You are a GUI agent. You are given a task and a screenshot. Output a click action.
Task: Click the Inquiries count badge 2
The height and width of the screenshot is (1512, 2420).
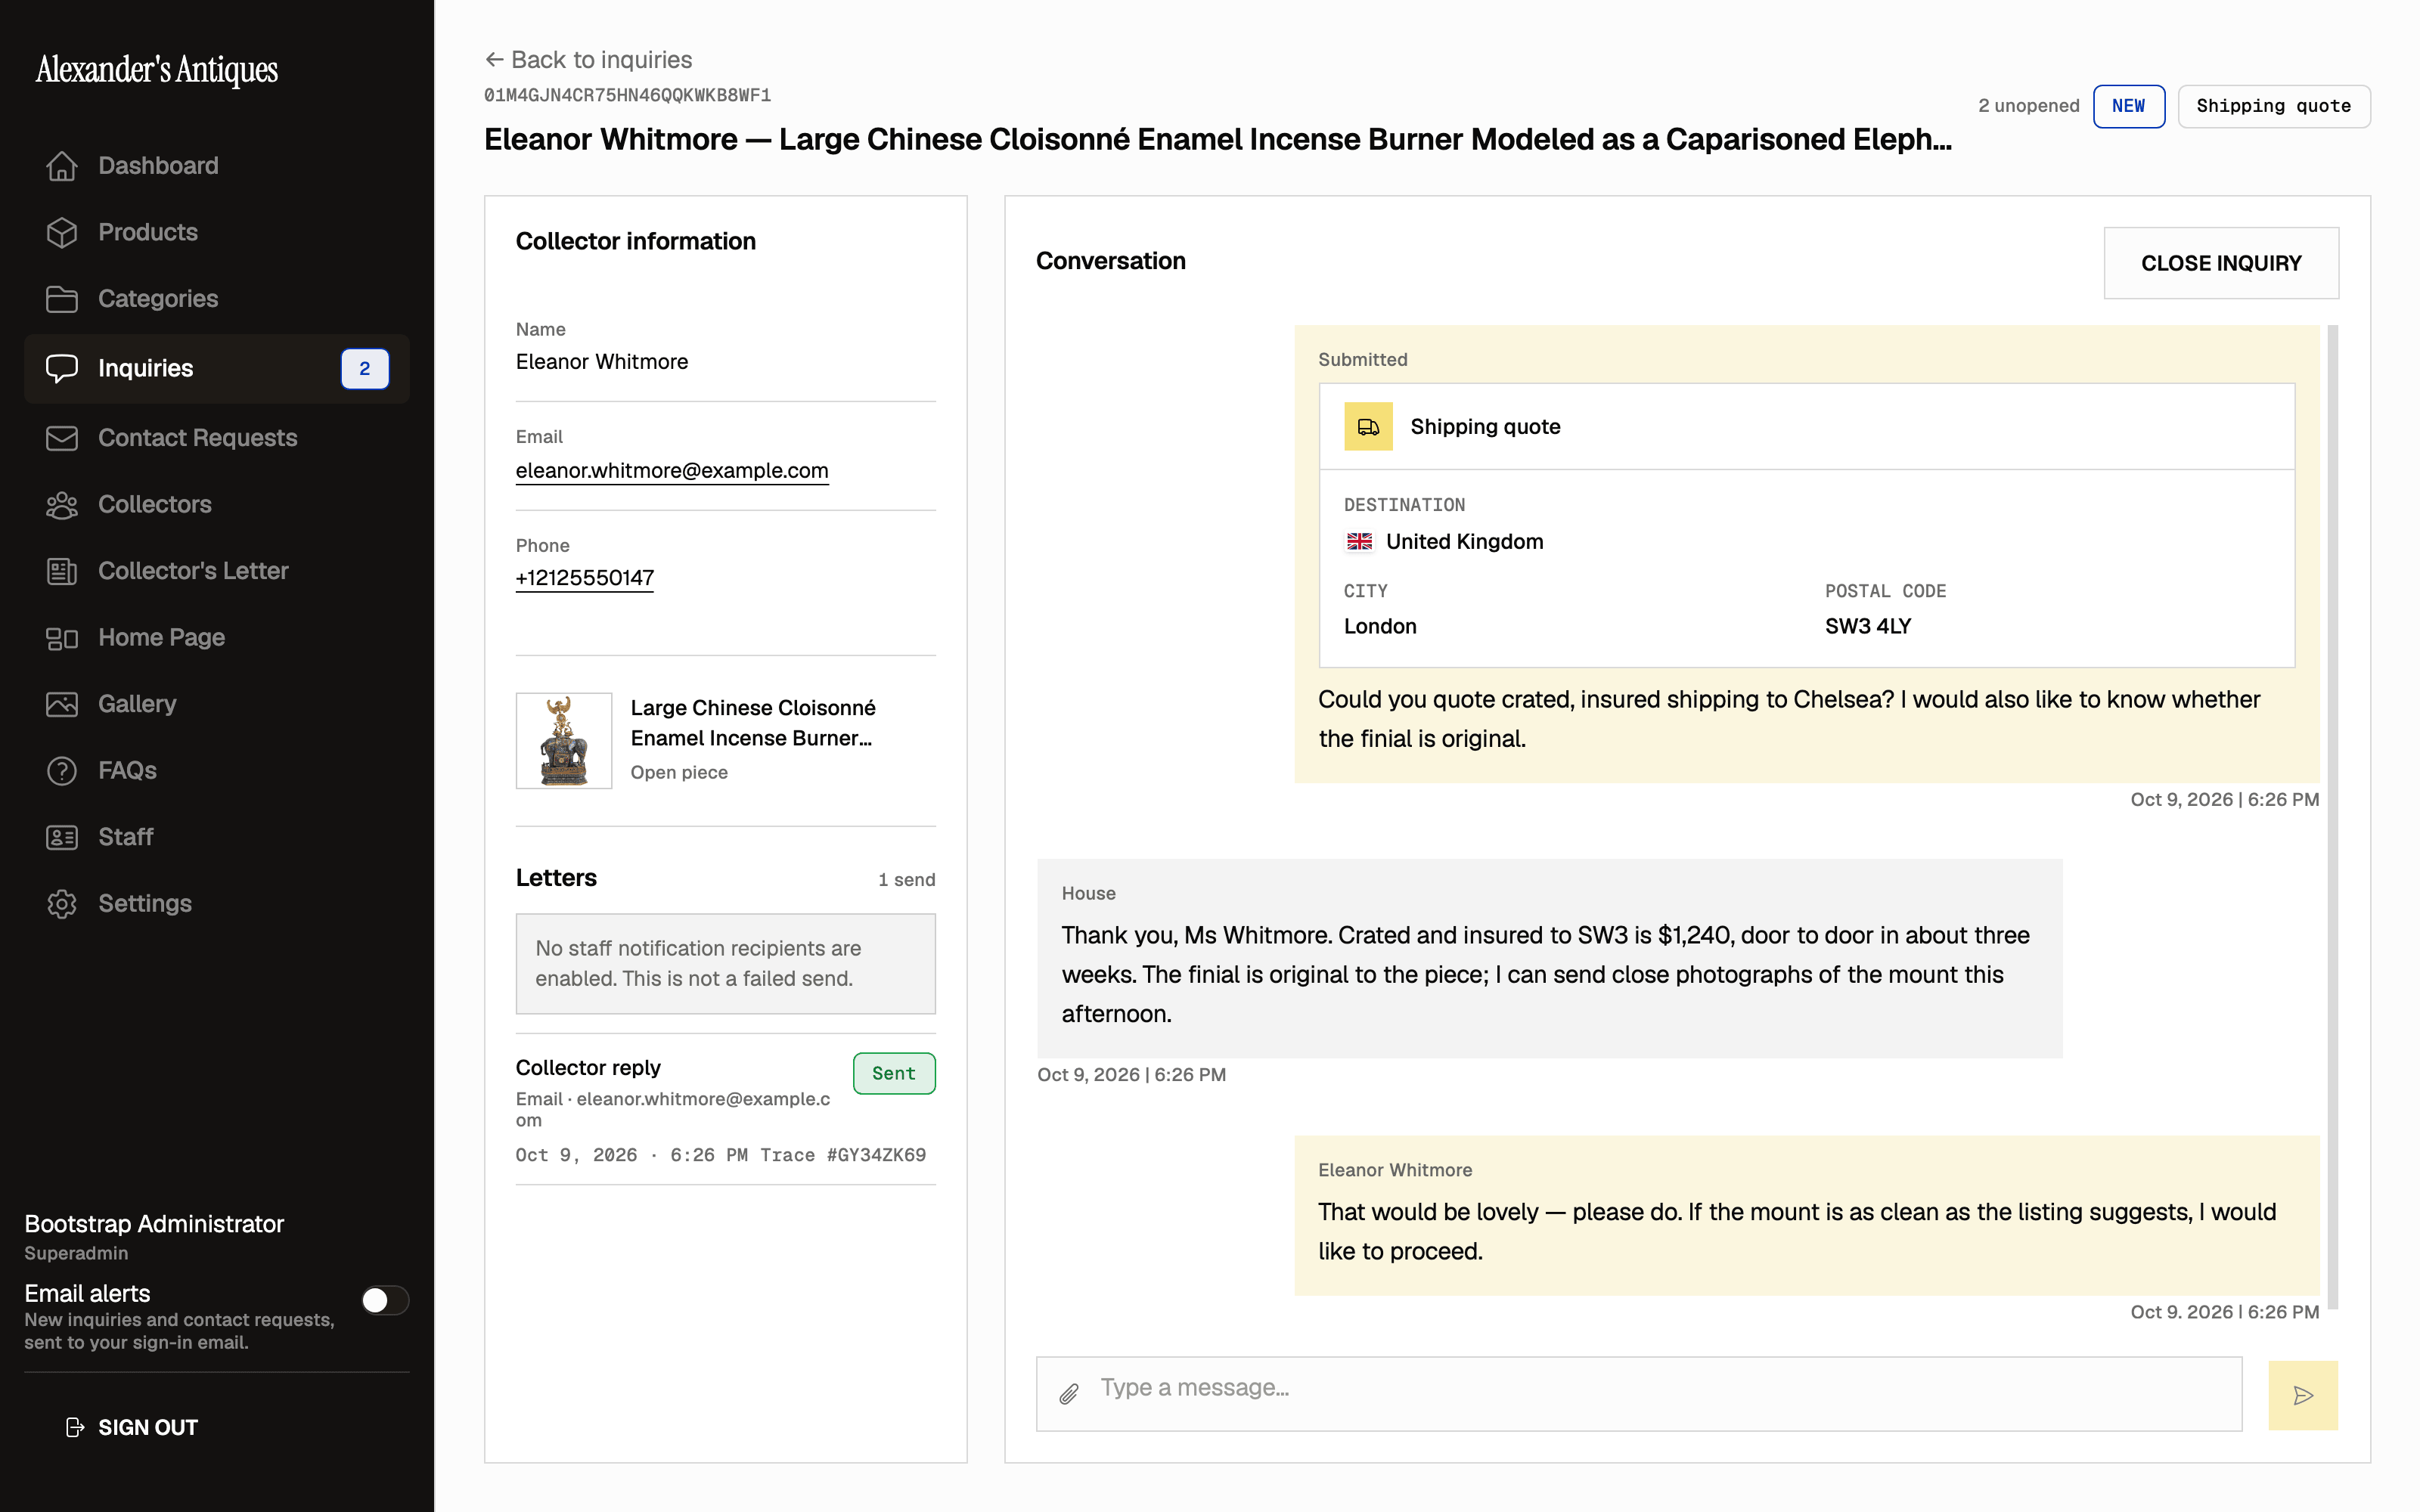(365, 369)
